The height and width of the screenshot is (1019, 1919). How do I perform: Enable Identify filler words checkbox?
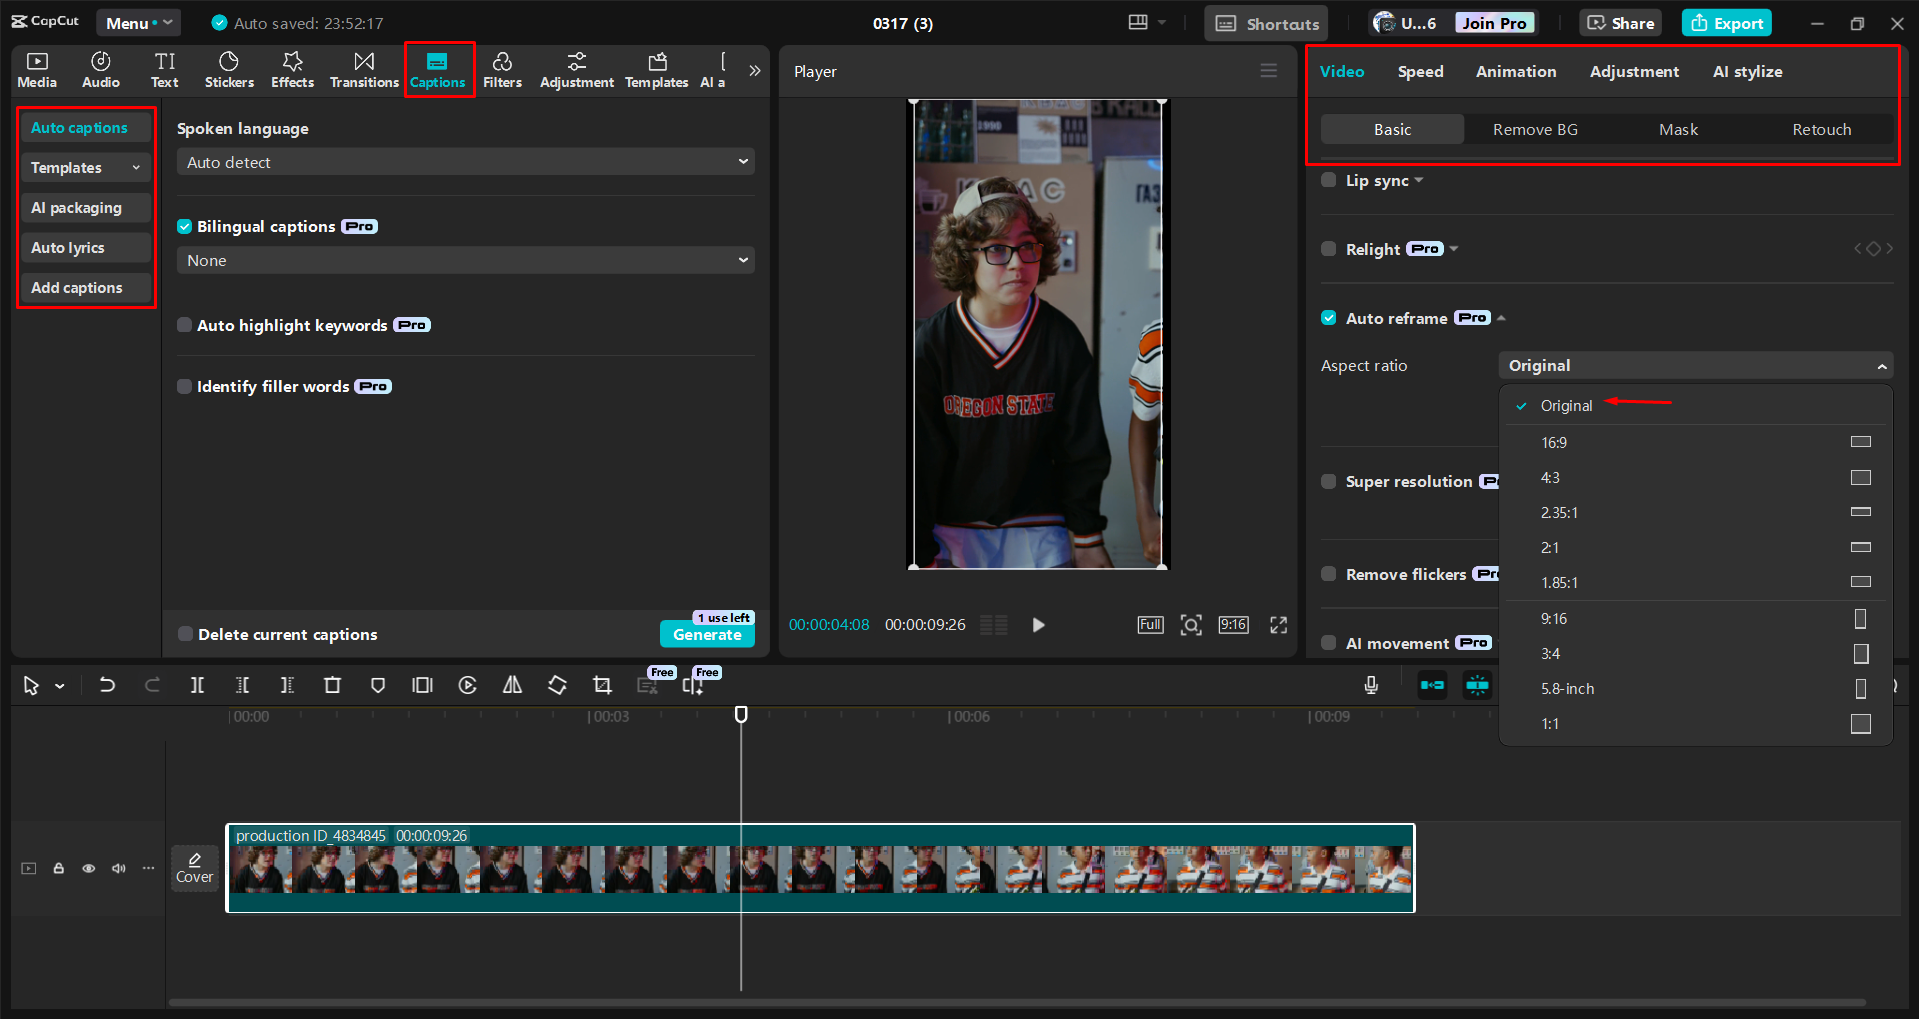[184, 386]
